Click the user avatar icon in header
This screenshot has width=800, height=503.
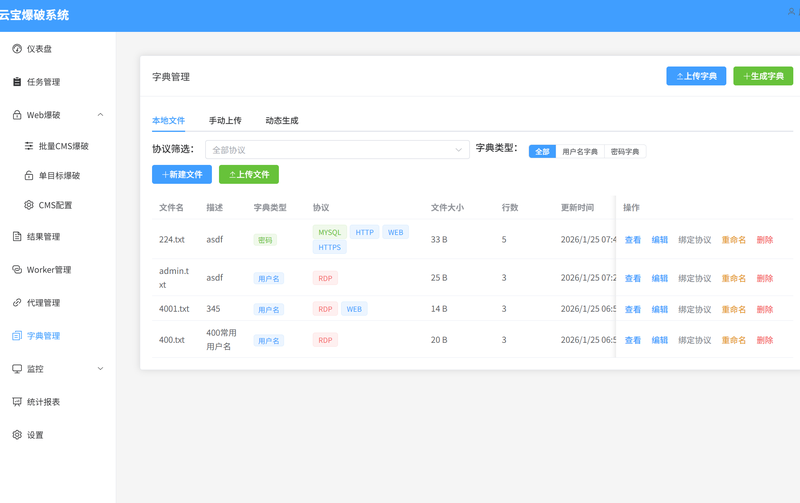coord(792,12)
